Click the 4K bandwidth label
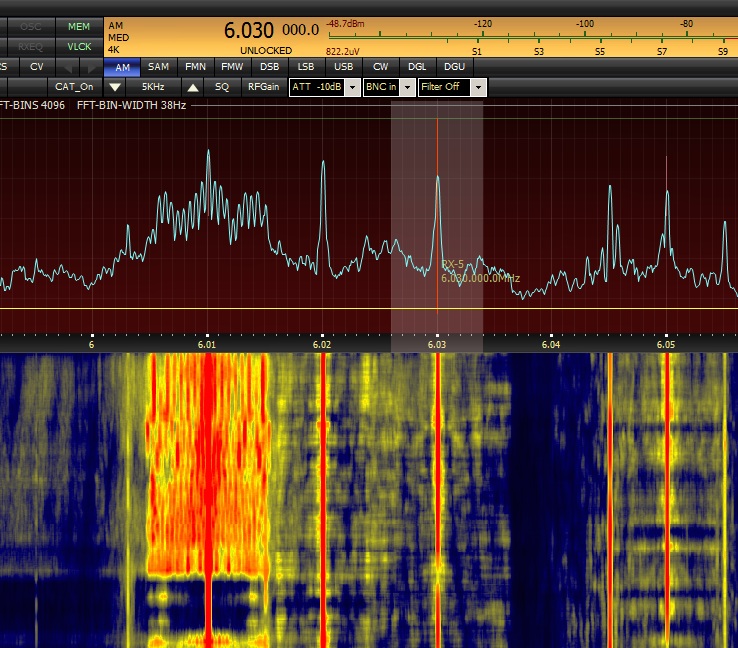 coord(113,50)
